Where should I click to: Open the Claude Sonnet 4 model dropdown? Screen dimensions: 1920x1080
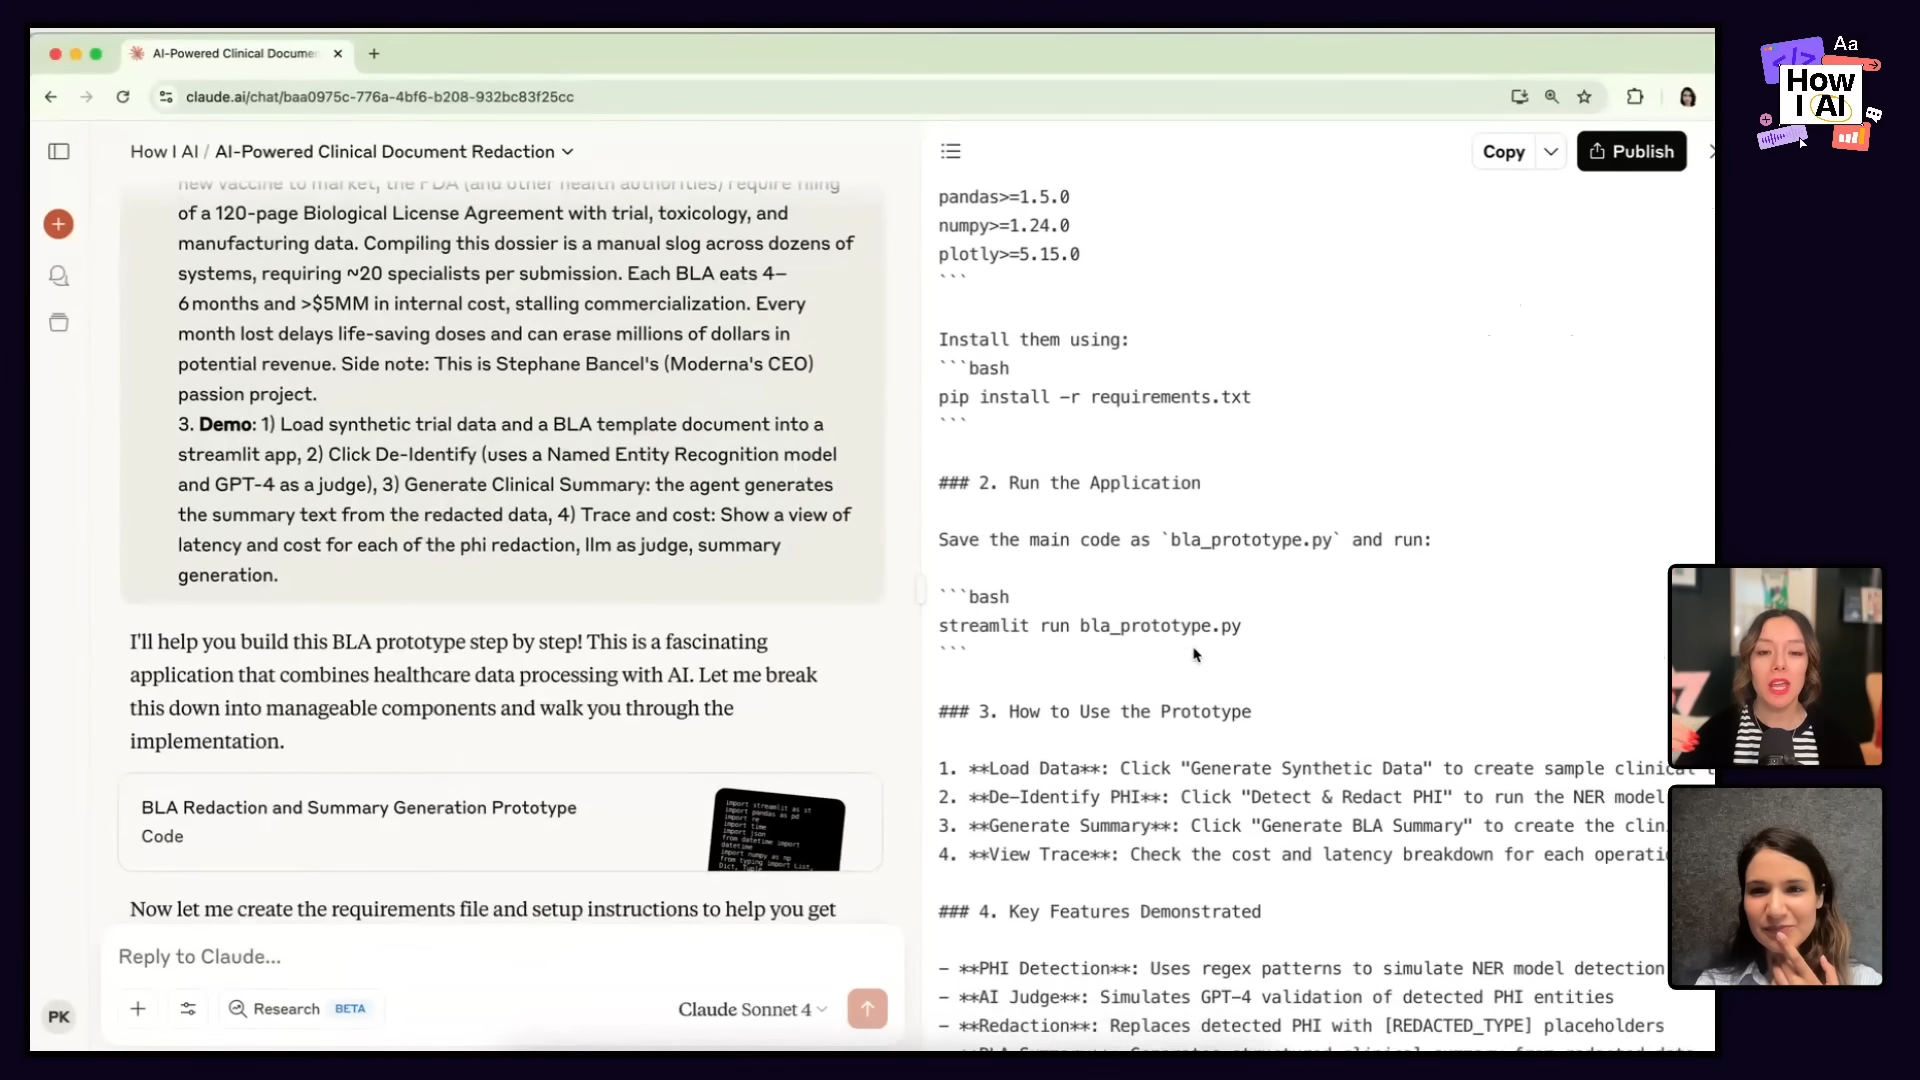752,1009
